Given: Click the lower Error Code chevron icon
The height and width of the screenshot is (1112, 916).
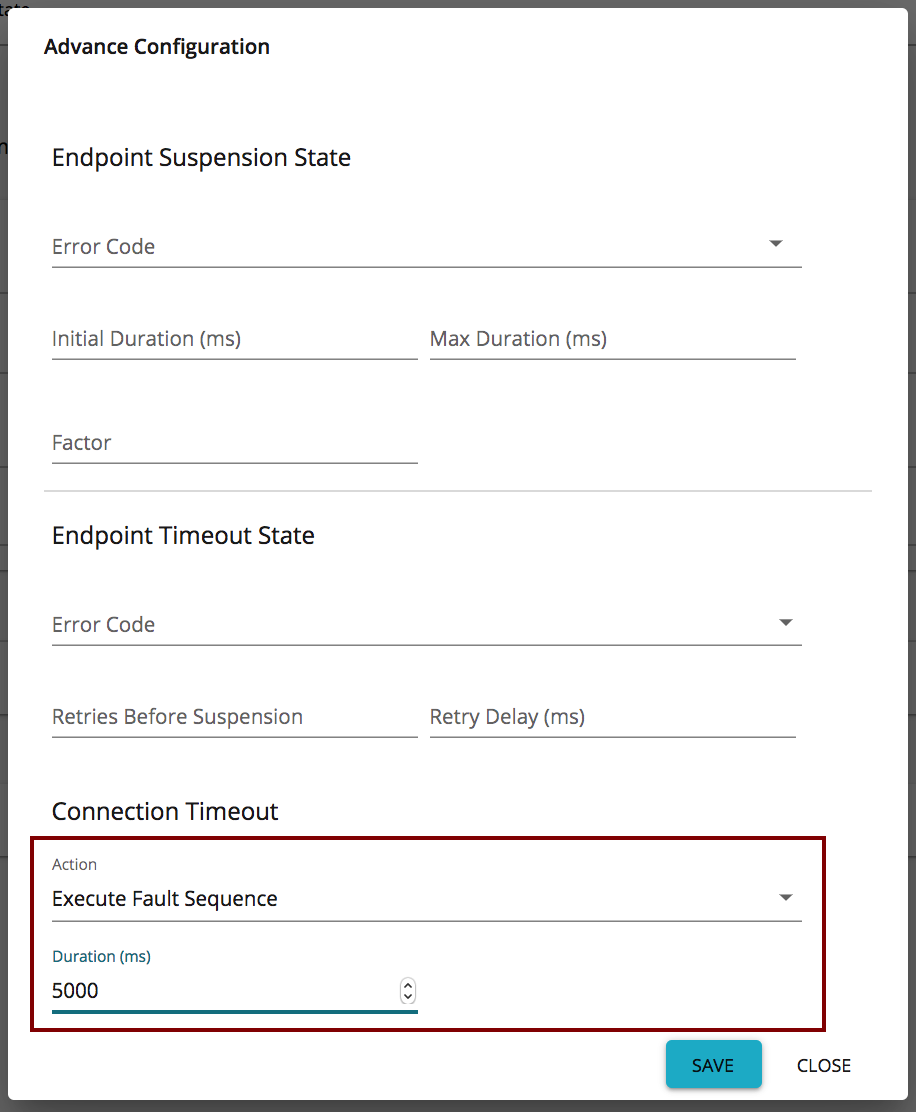Looking at the screenshot, I should click(x=787, y=622).
